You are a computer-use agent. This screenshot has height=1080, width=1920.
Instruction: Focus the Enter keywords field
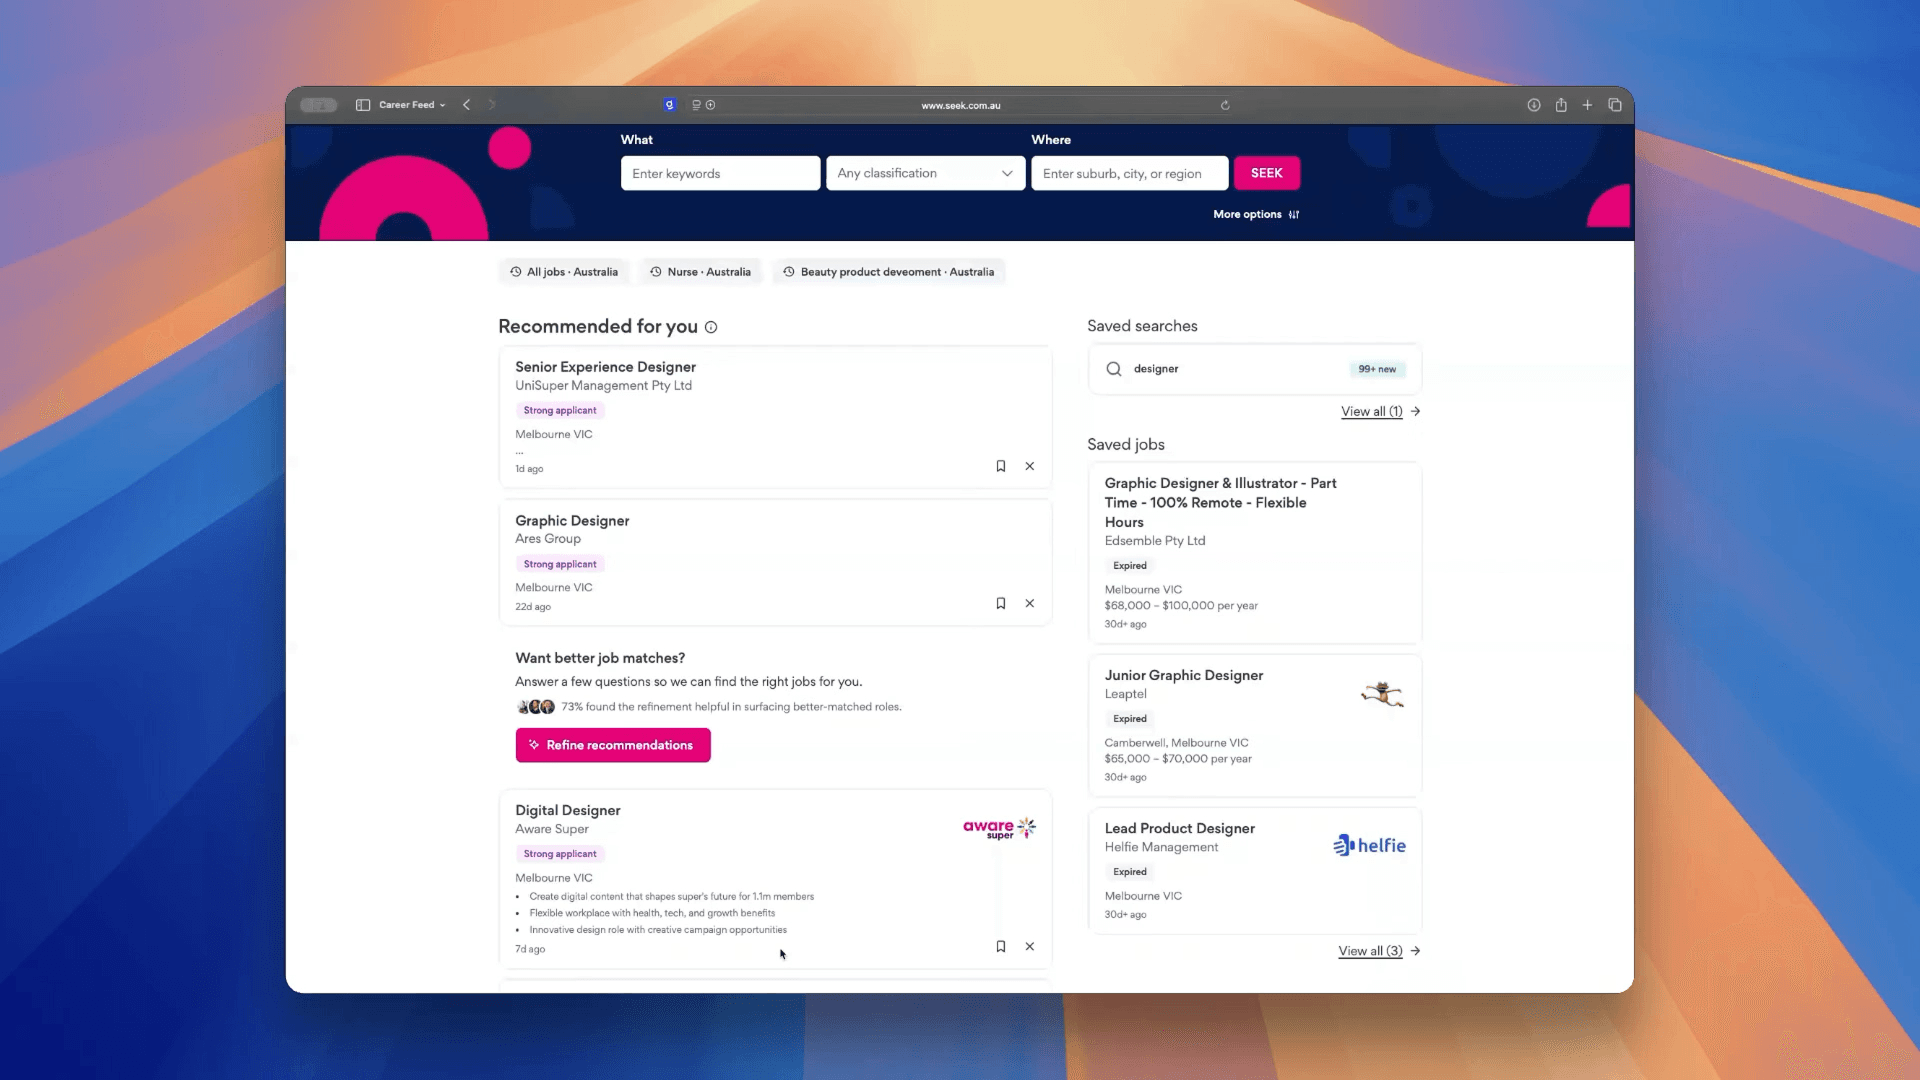(720, 173)
